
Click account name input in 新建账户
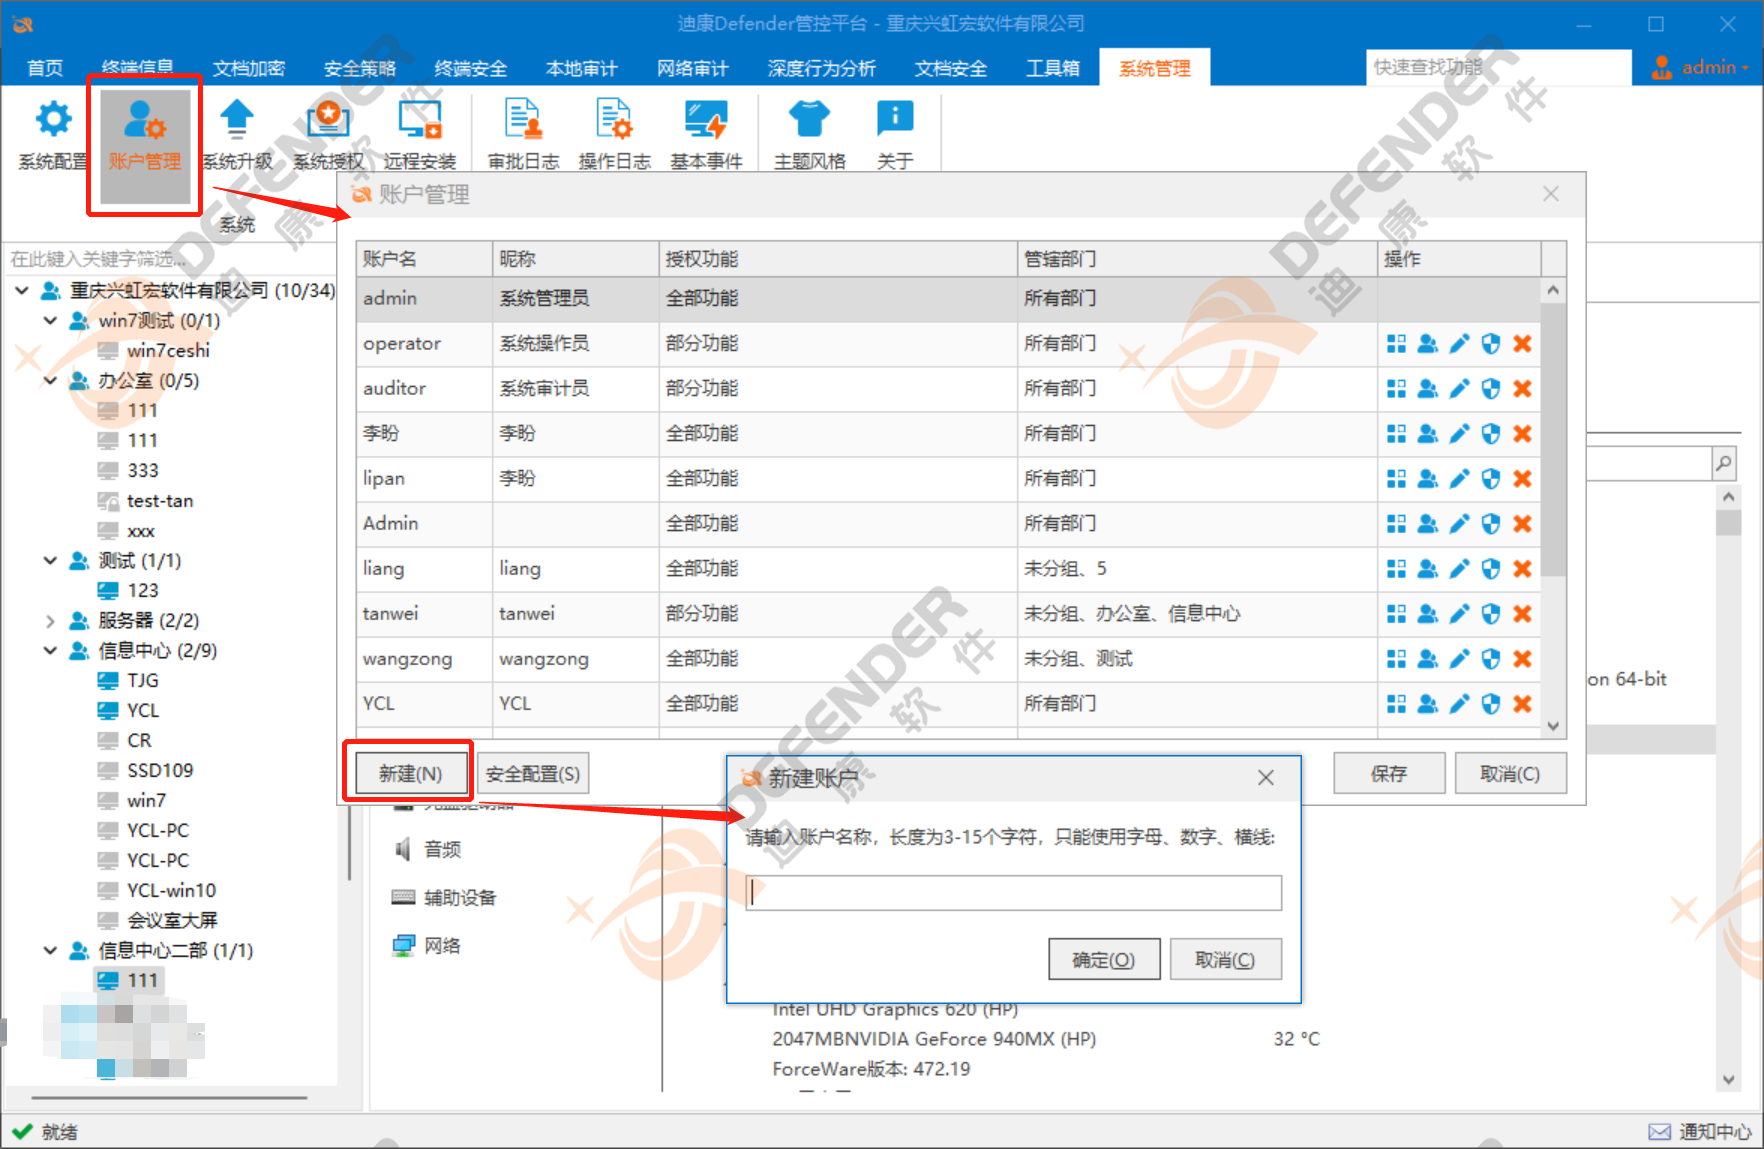click(x=1013, y=893)
